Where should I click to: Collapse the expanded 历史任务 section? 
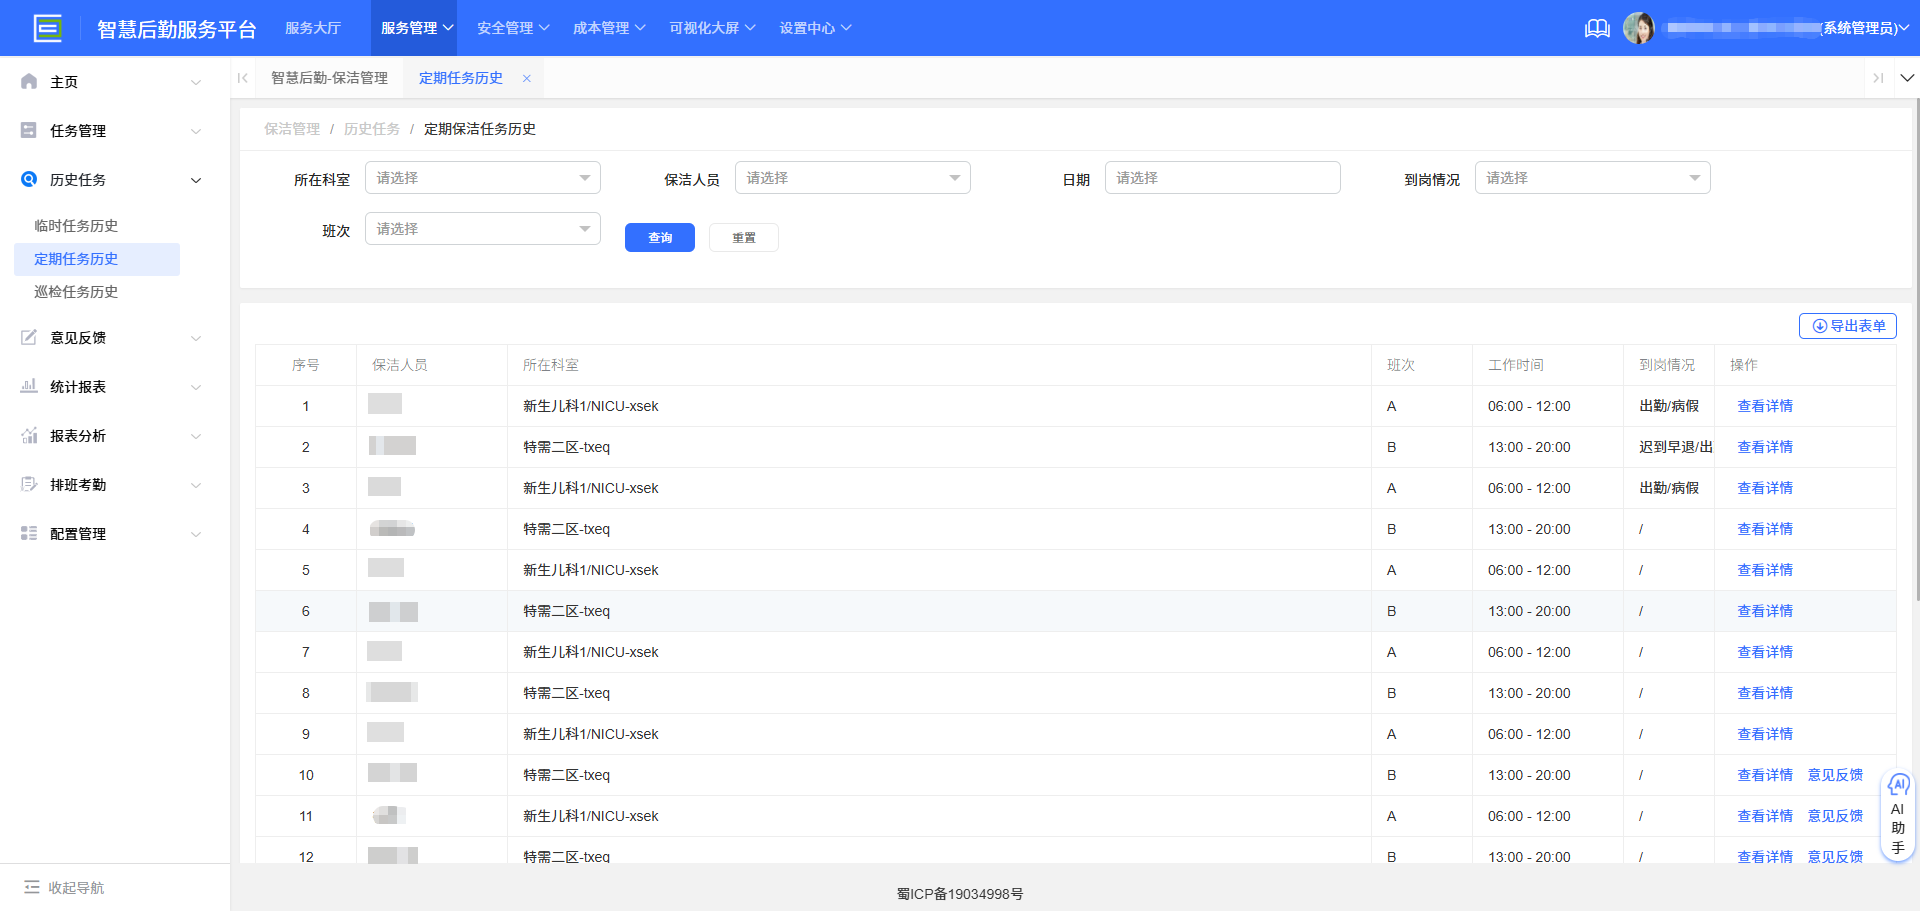pyautogui.click(x=78, y=180)
